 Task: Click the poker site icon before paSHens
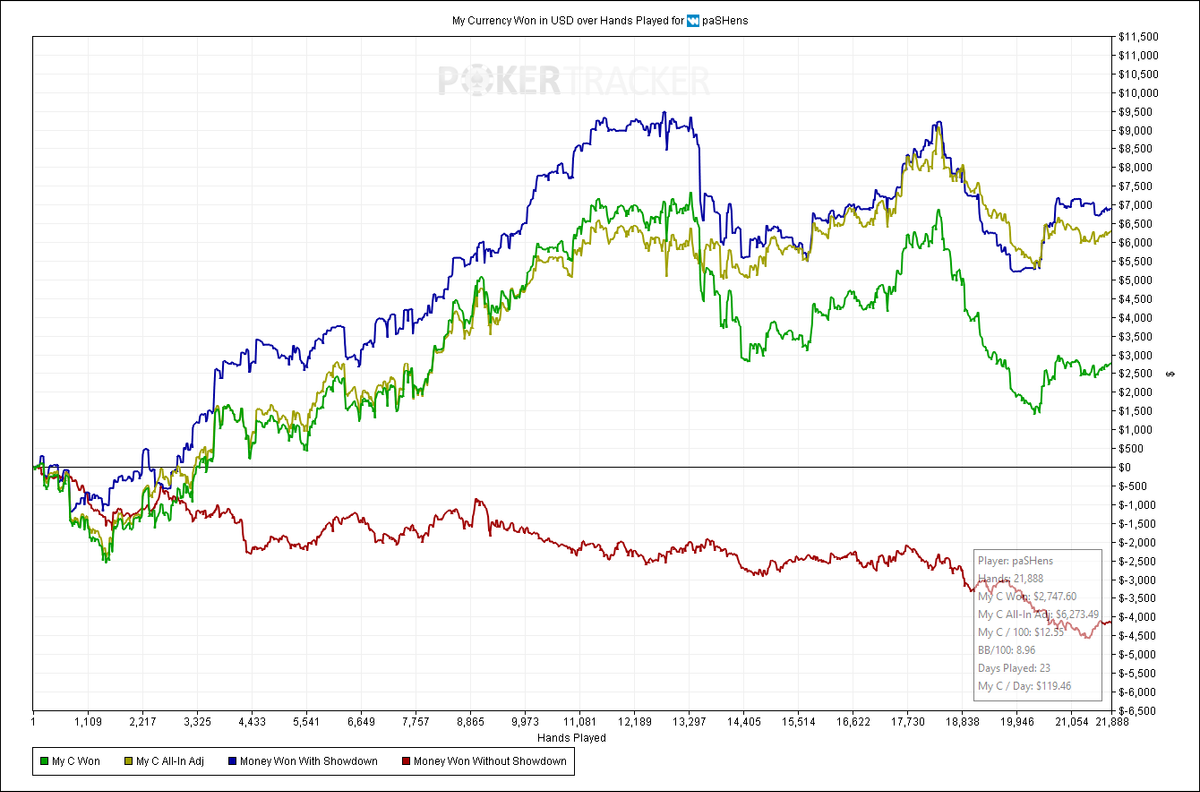point(692,20)
